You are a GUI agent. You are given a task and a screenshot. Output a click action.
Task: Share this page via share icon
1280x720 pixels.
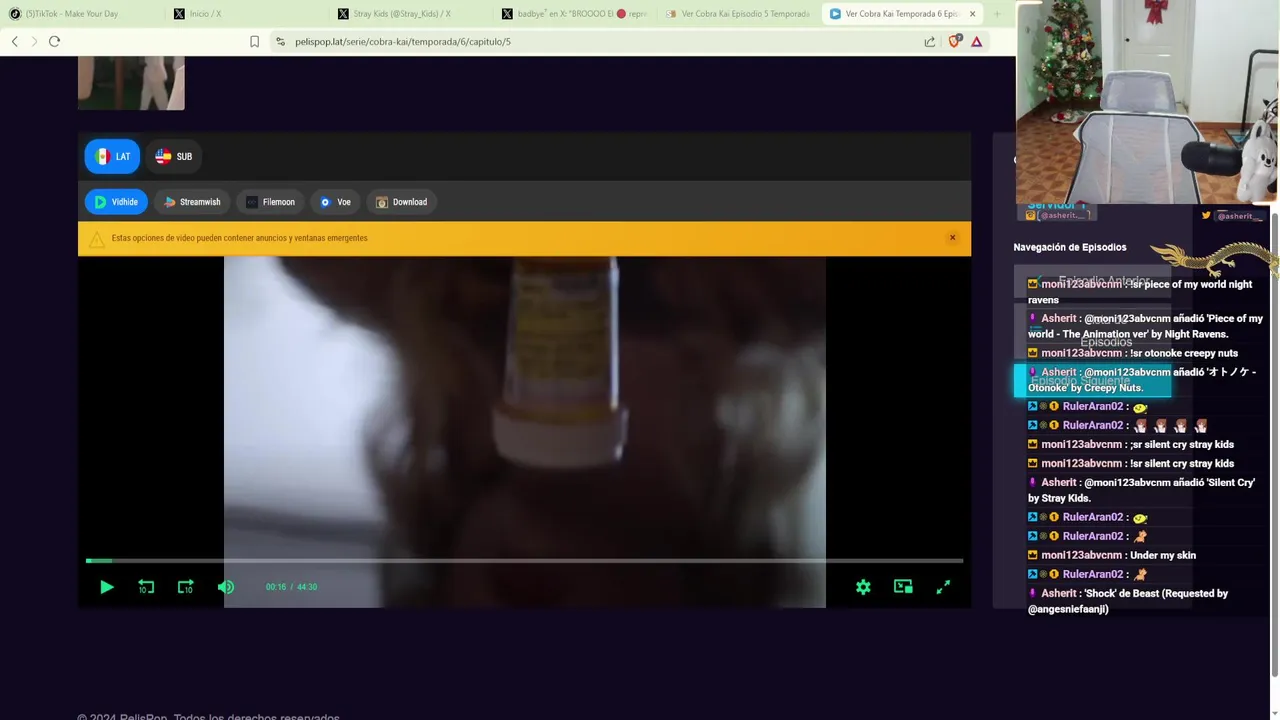tap(930, 41)
